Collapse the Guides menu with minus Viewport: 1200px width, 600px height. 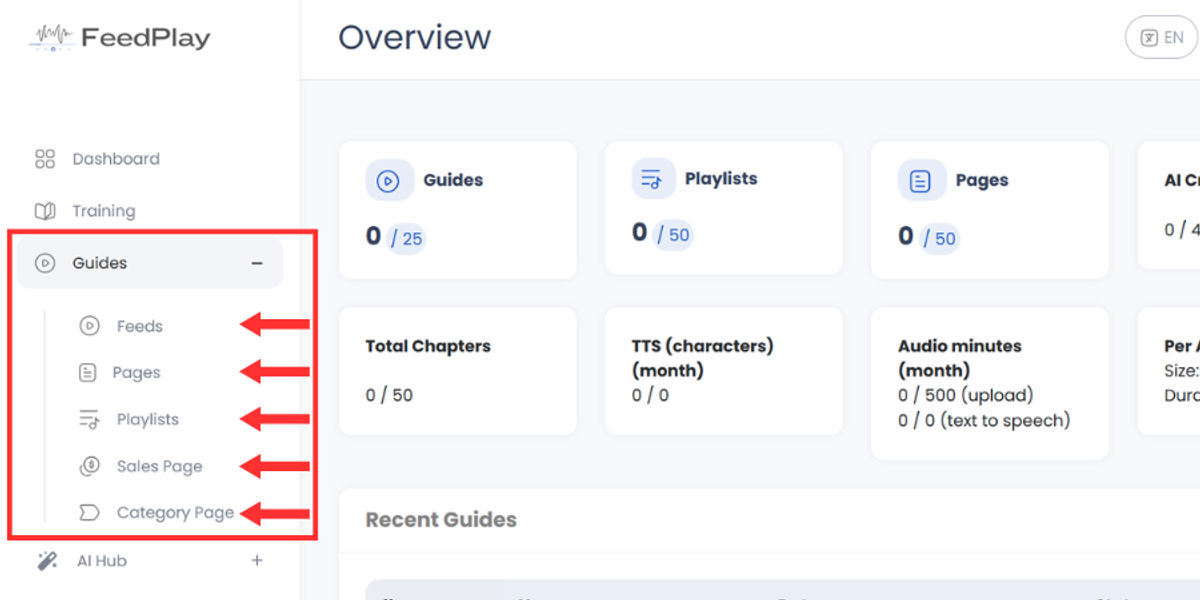pyautogui.click(x=257, y=263)
